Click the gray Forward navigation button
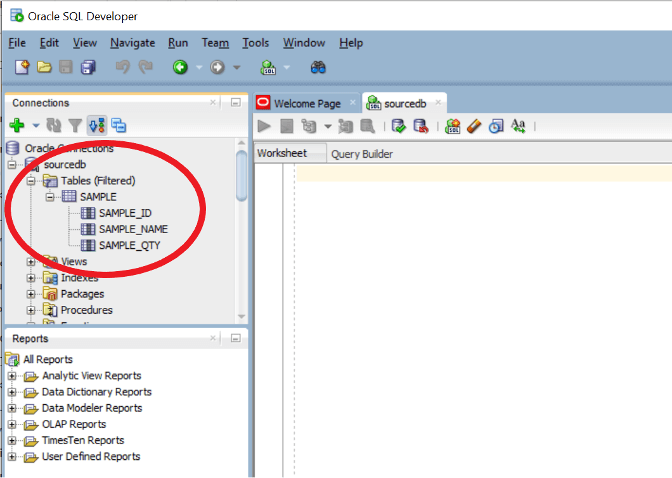 pyautogui.click(x=217, y=67)
